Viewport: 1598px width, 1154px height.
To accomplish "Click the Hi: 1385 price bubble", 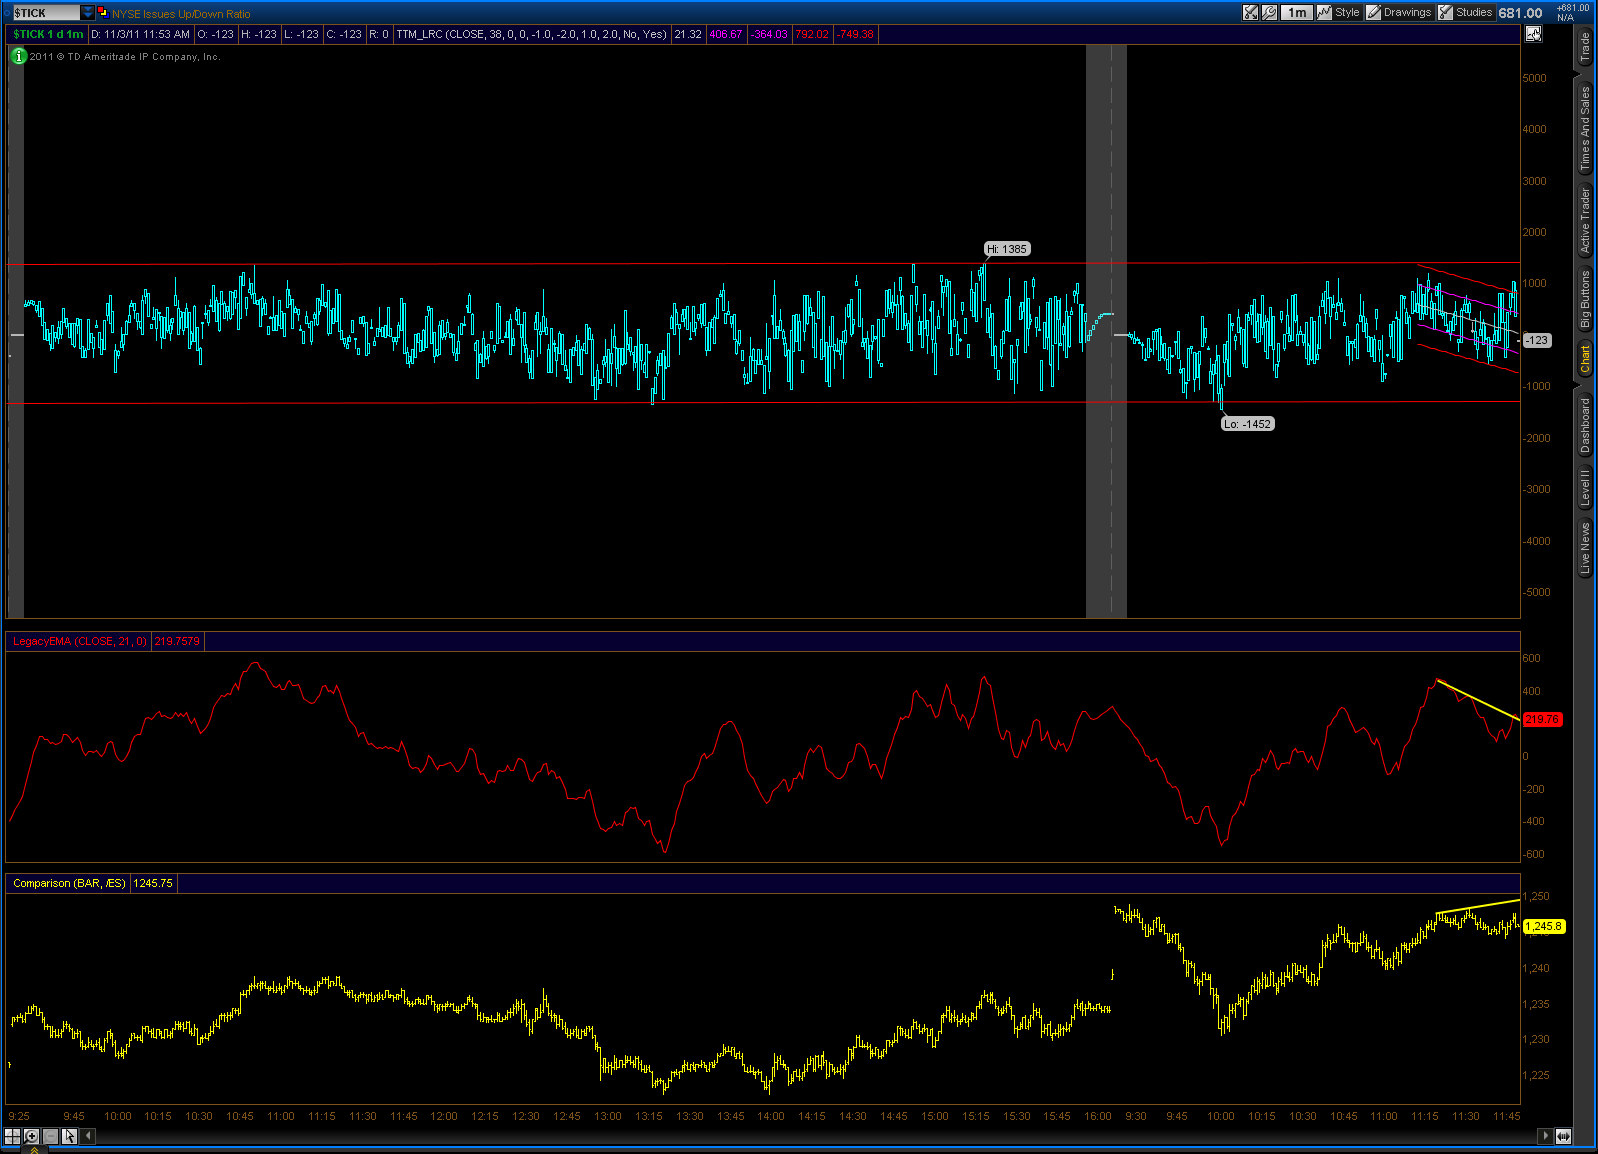I will tap(1007, 249).
